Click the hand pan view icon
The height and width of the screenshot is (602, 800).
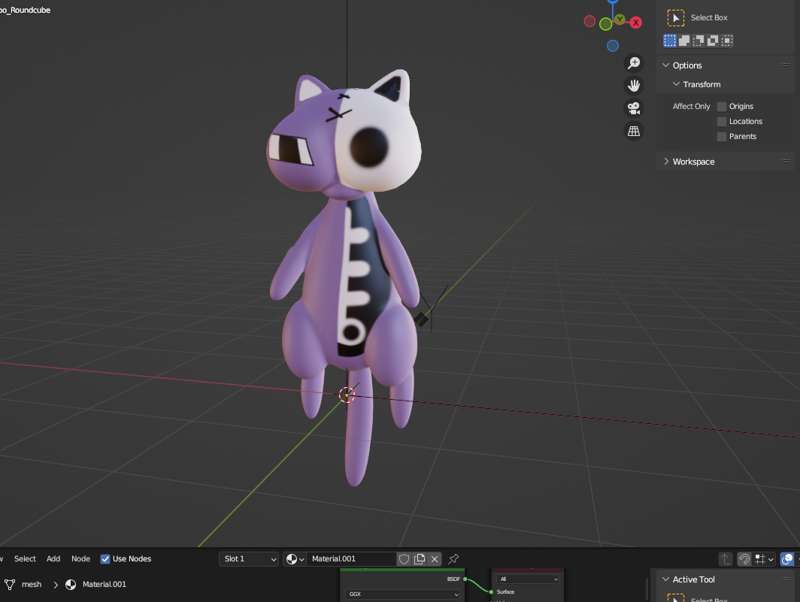pos(634,85)
